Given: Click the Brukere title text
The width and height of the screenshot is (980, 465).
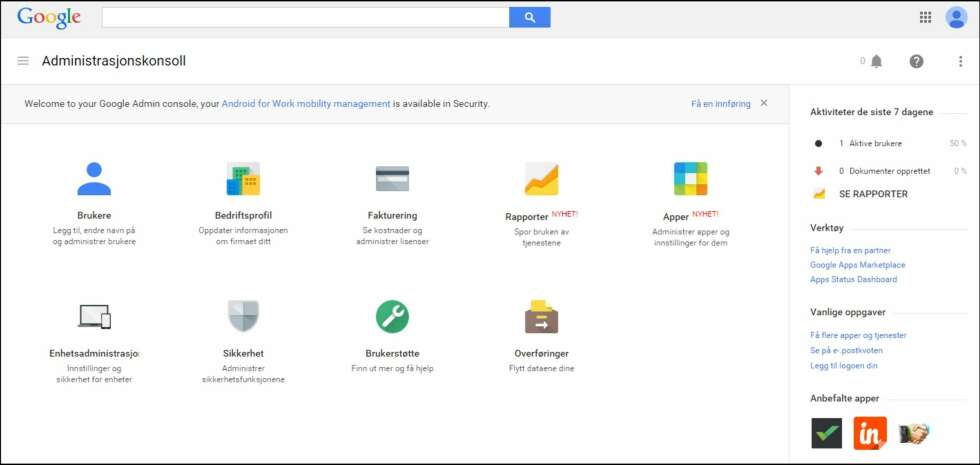Looking at the screenshot, I should pyautogui.click(x=94, y=215).
